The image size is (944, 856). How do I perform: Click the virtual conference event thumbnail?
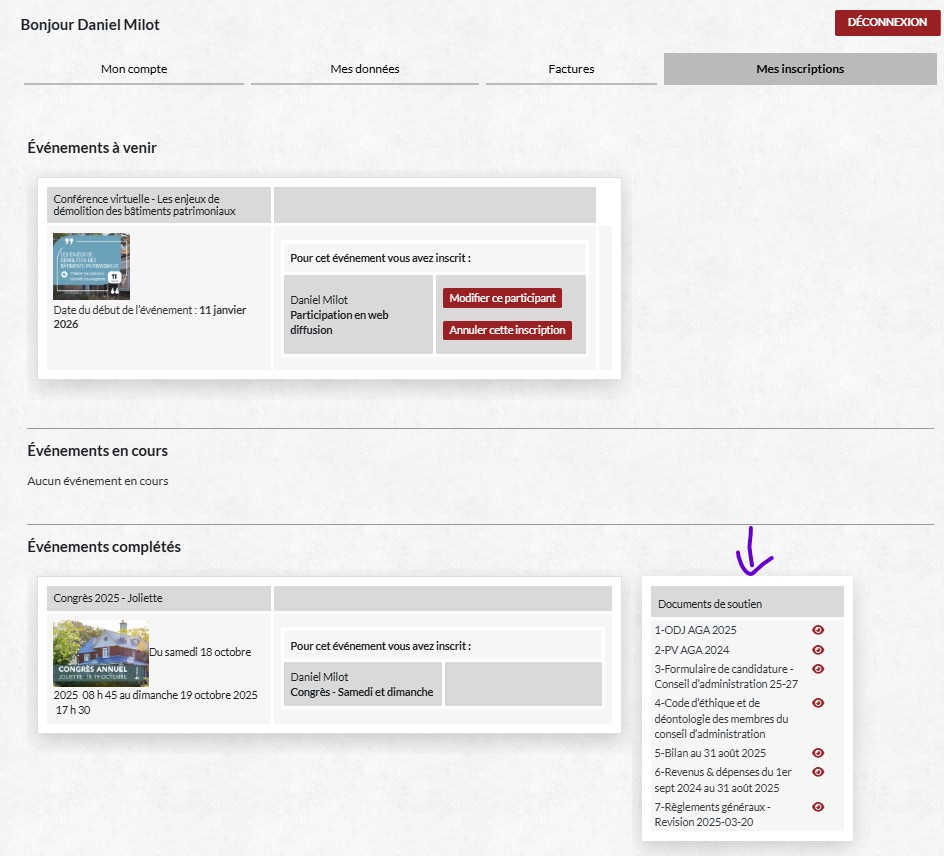(x=91, y=266)
